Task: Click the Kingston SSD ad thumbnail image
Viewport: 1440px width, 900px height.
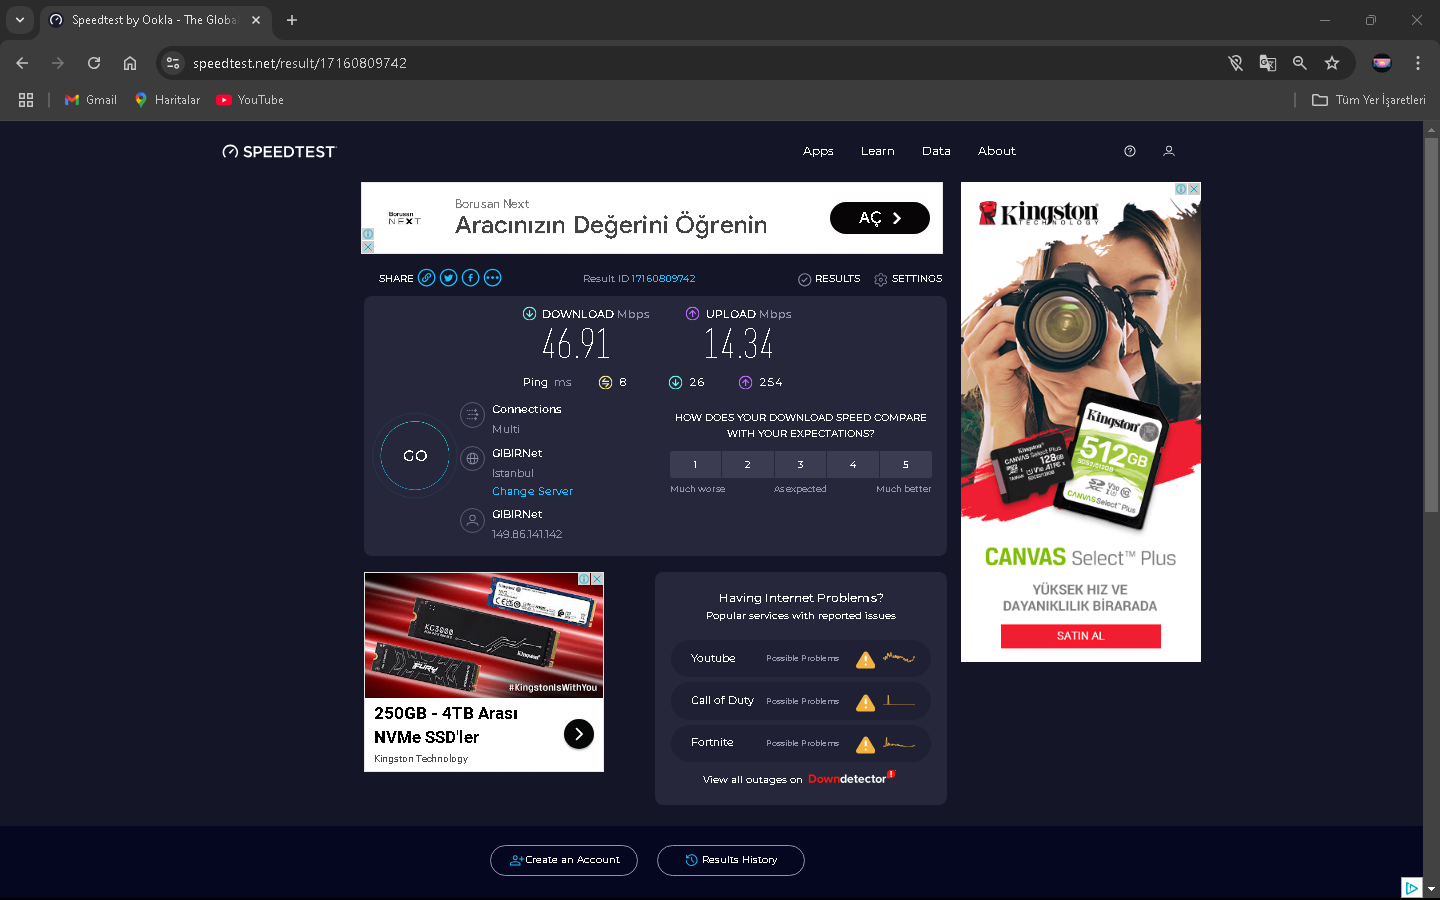Action: click(484, 635)
